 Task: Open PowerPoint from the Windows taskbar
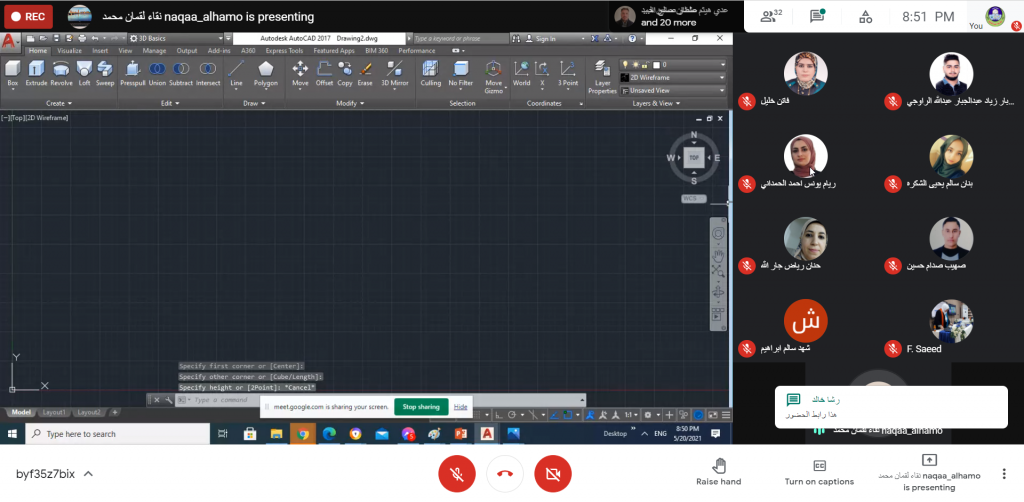coord(460,434)
